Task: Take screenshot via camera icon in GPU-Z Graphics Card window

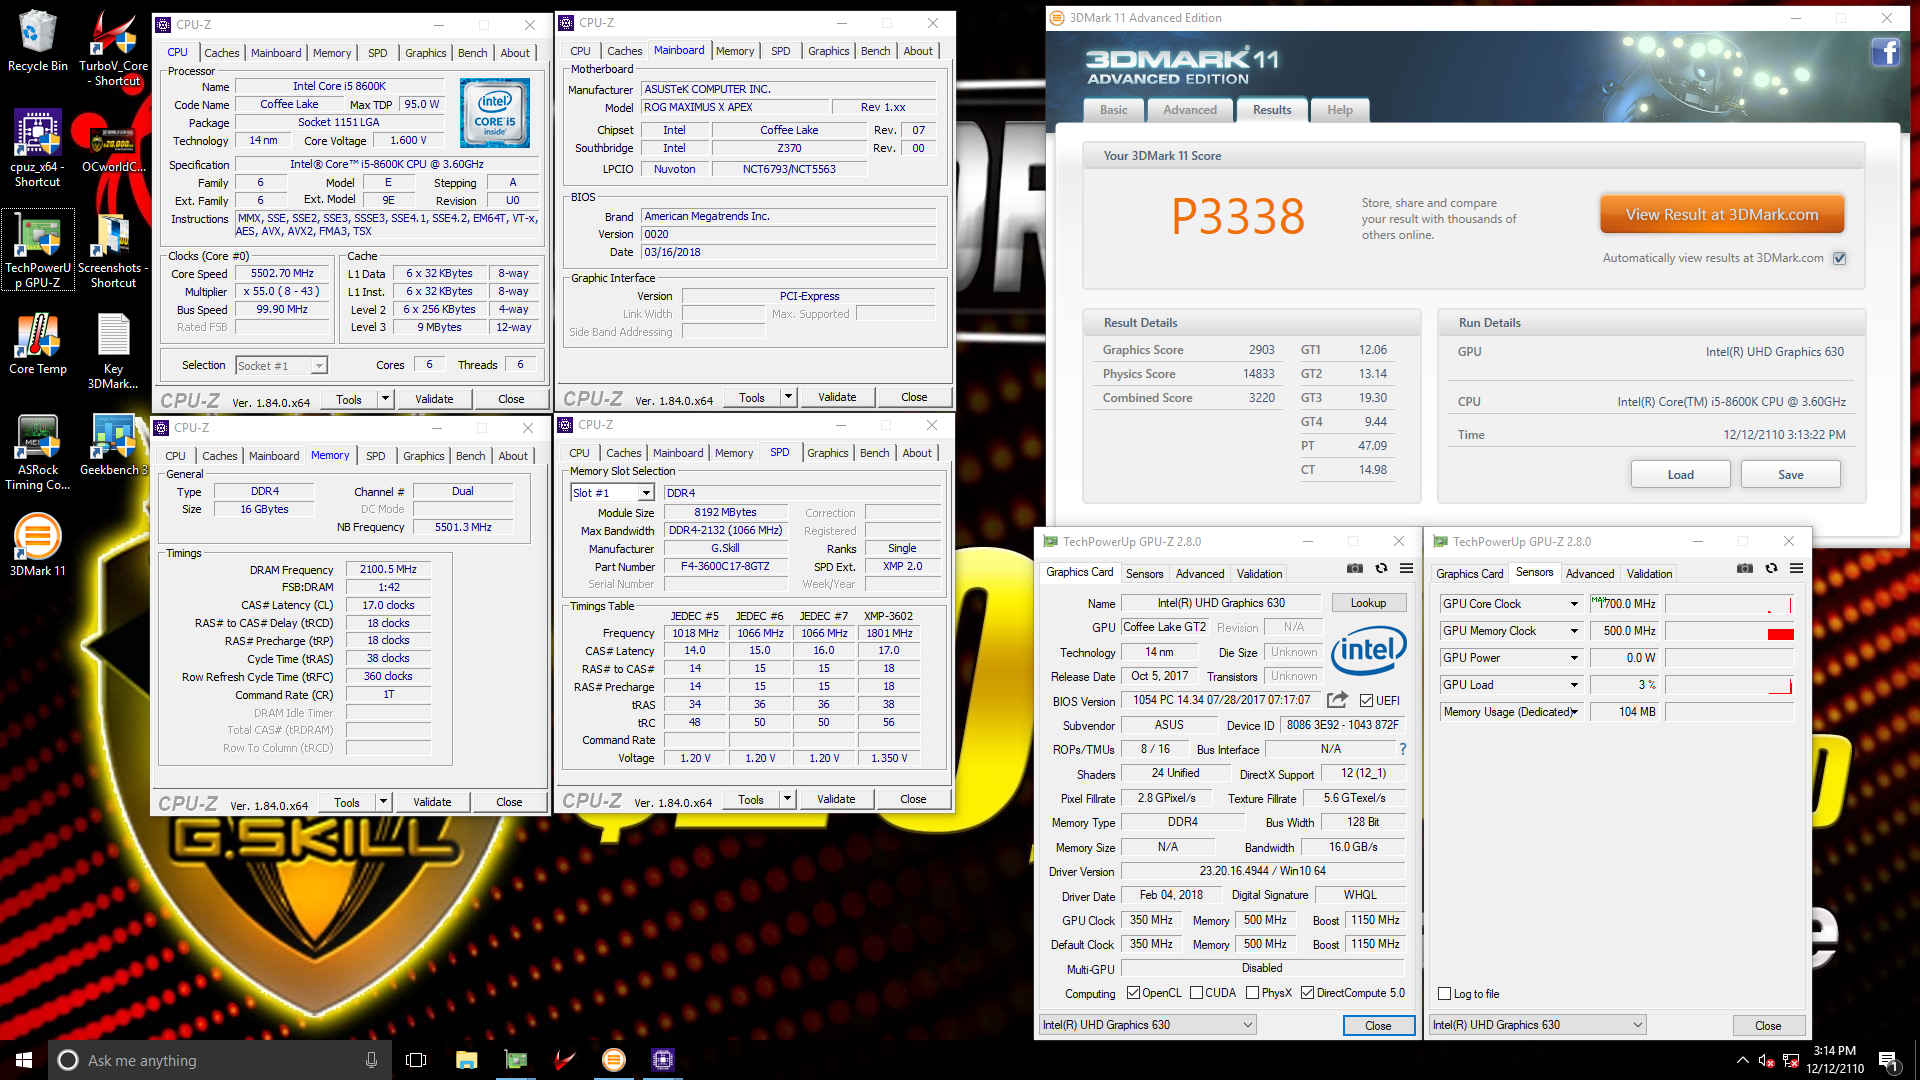Action: point(1354,569)
